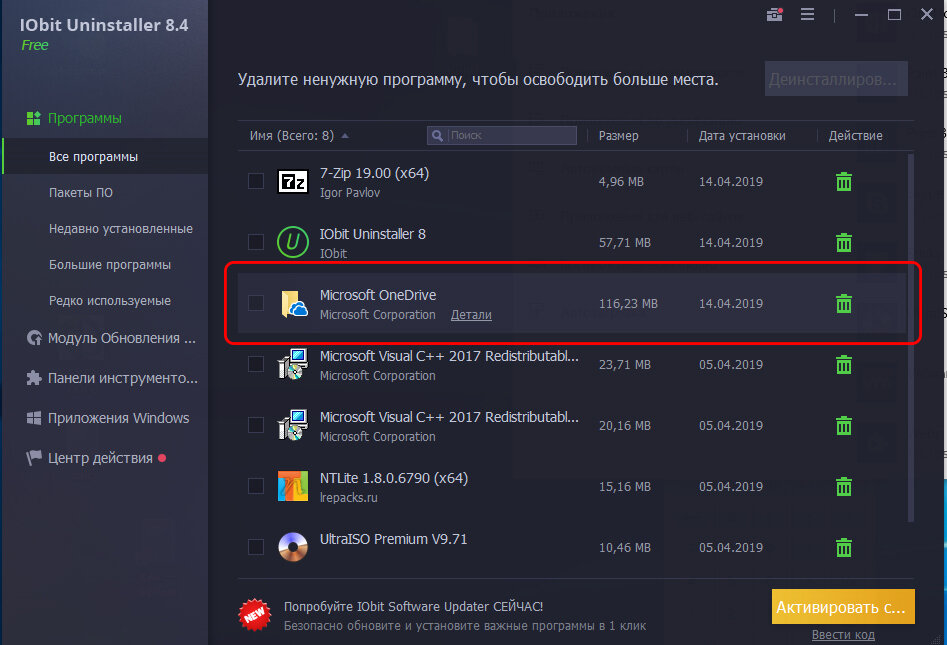The height and width of the screenshot is (645, 947).
Task: Click the IObit Uninstaller green U icon
Action: [x=292, y=242]
